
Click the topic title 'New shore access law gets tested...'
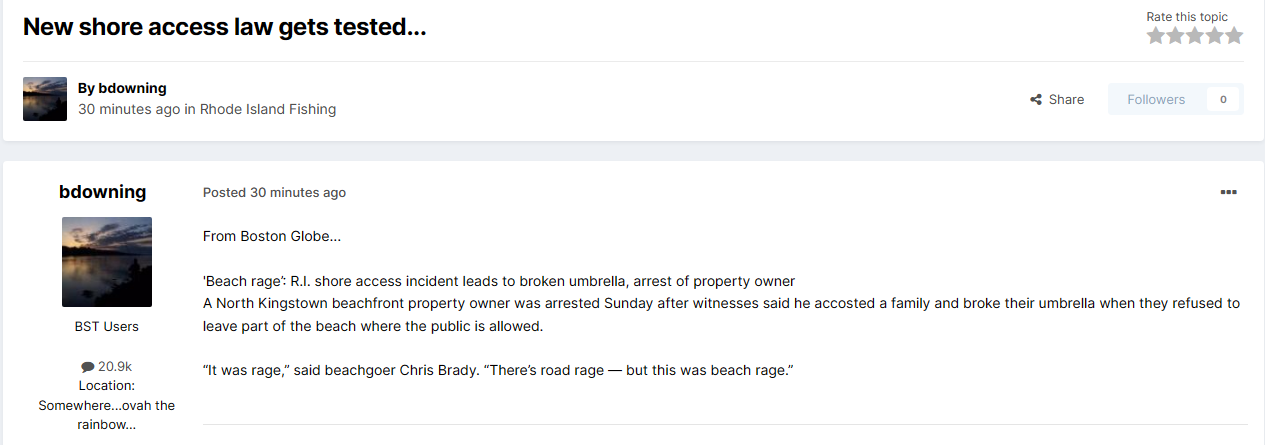(225, 27)
